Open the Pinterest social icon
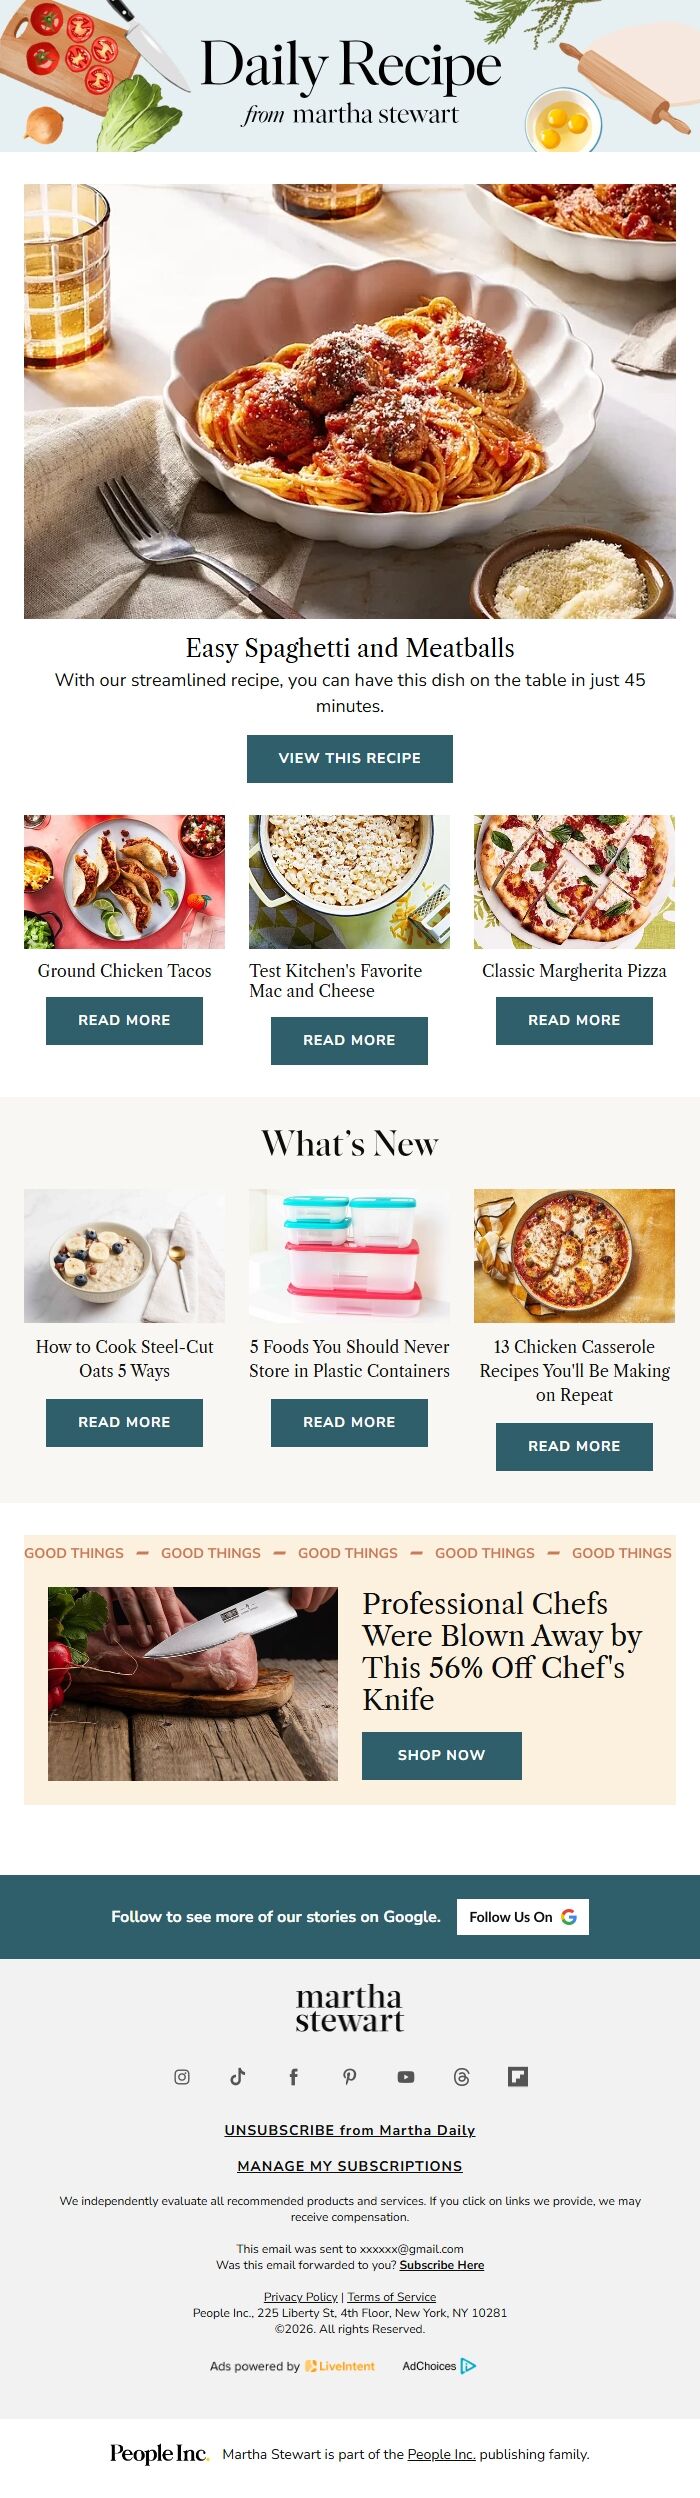Image resolution: width=700 pixels, height=2498 pixels. tap(350, 2077)
